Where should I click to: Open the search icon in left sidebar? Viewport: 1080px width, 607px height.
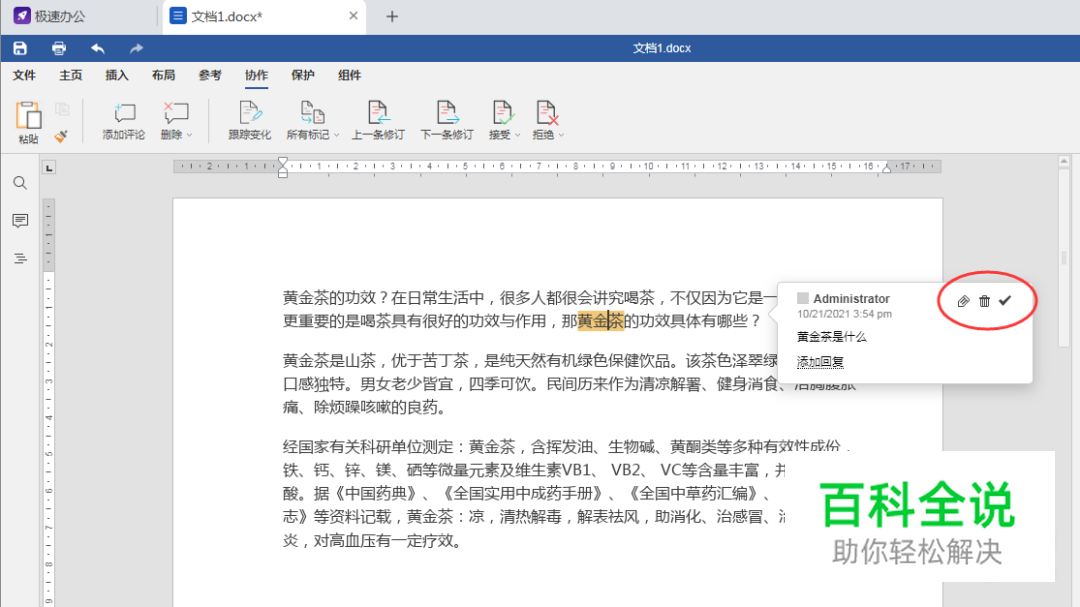(20, 183)
